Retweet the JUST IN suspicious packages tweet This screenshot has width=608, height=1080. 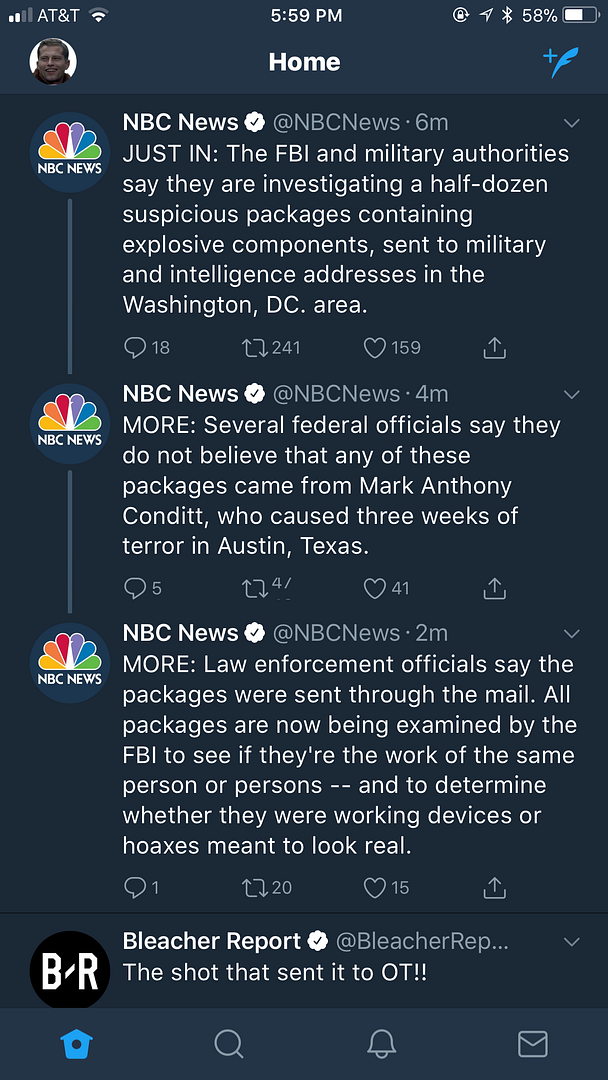coord(254,348)
